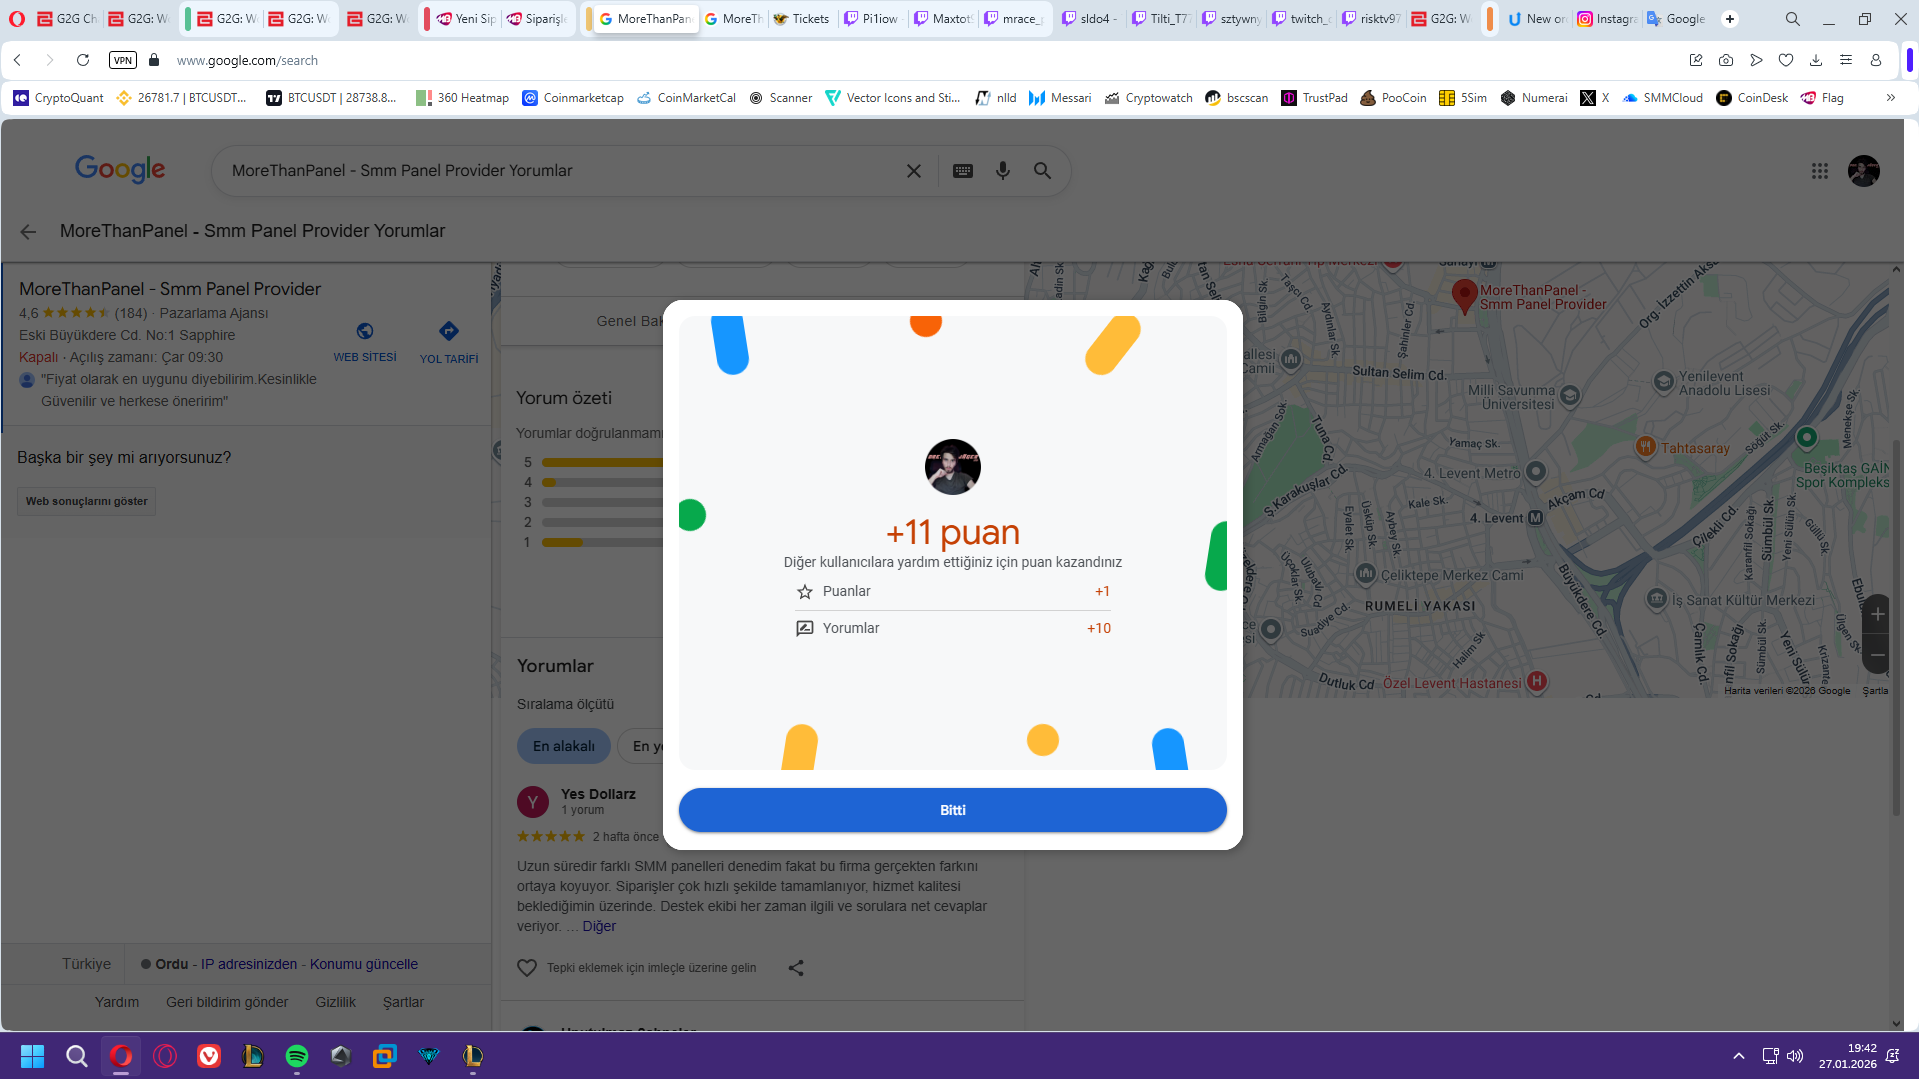Open a new browser tab
The width and height of the screenshot is (1919, 1079).
(1730, 19)
